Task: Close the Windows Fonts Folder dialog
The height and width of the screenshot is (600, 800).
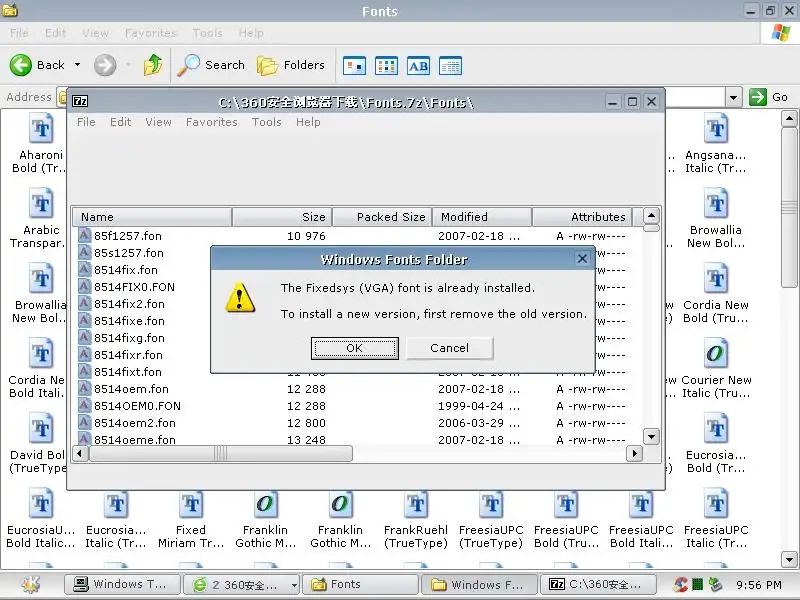Action: click(x=582, y=259)
